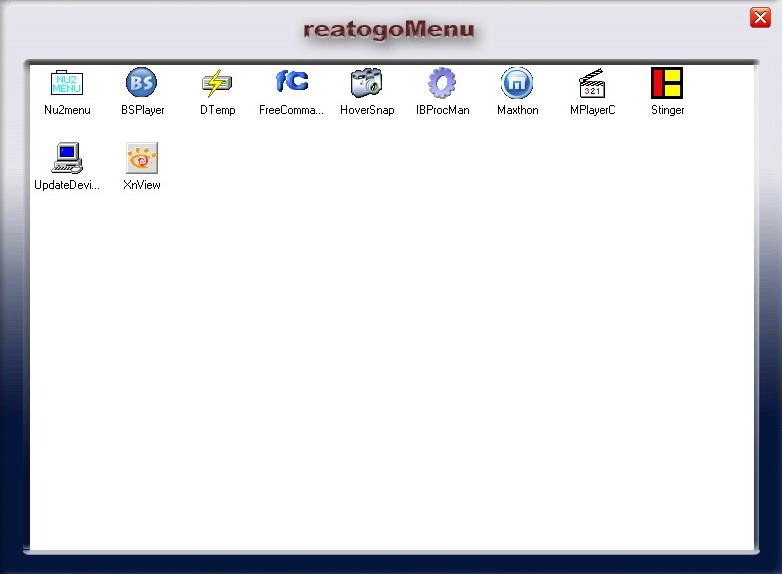The height and width of the screenshot is (574, 782).
Task: Launch the XnView eye icon
Action: [x=142, y=158]
